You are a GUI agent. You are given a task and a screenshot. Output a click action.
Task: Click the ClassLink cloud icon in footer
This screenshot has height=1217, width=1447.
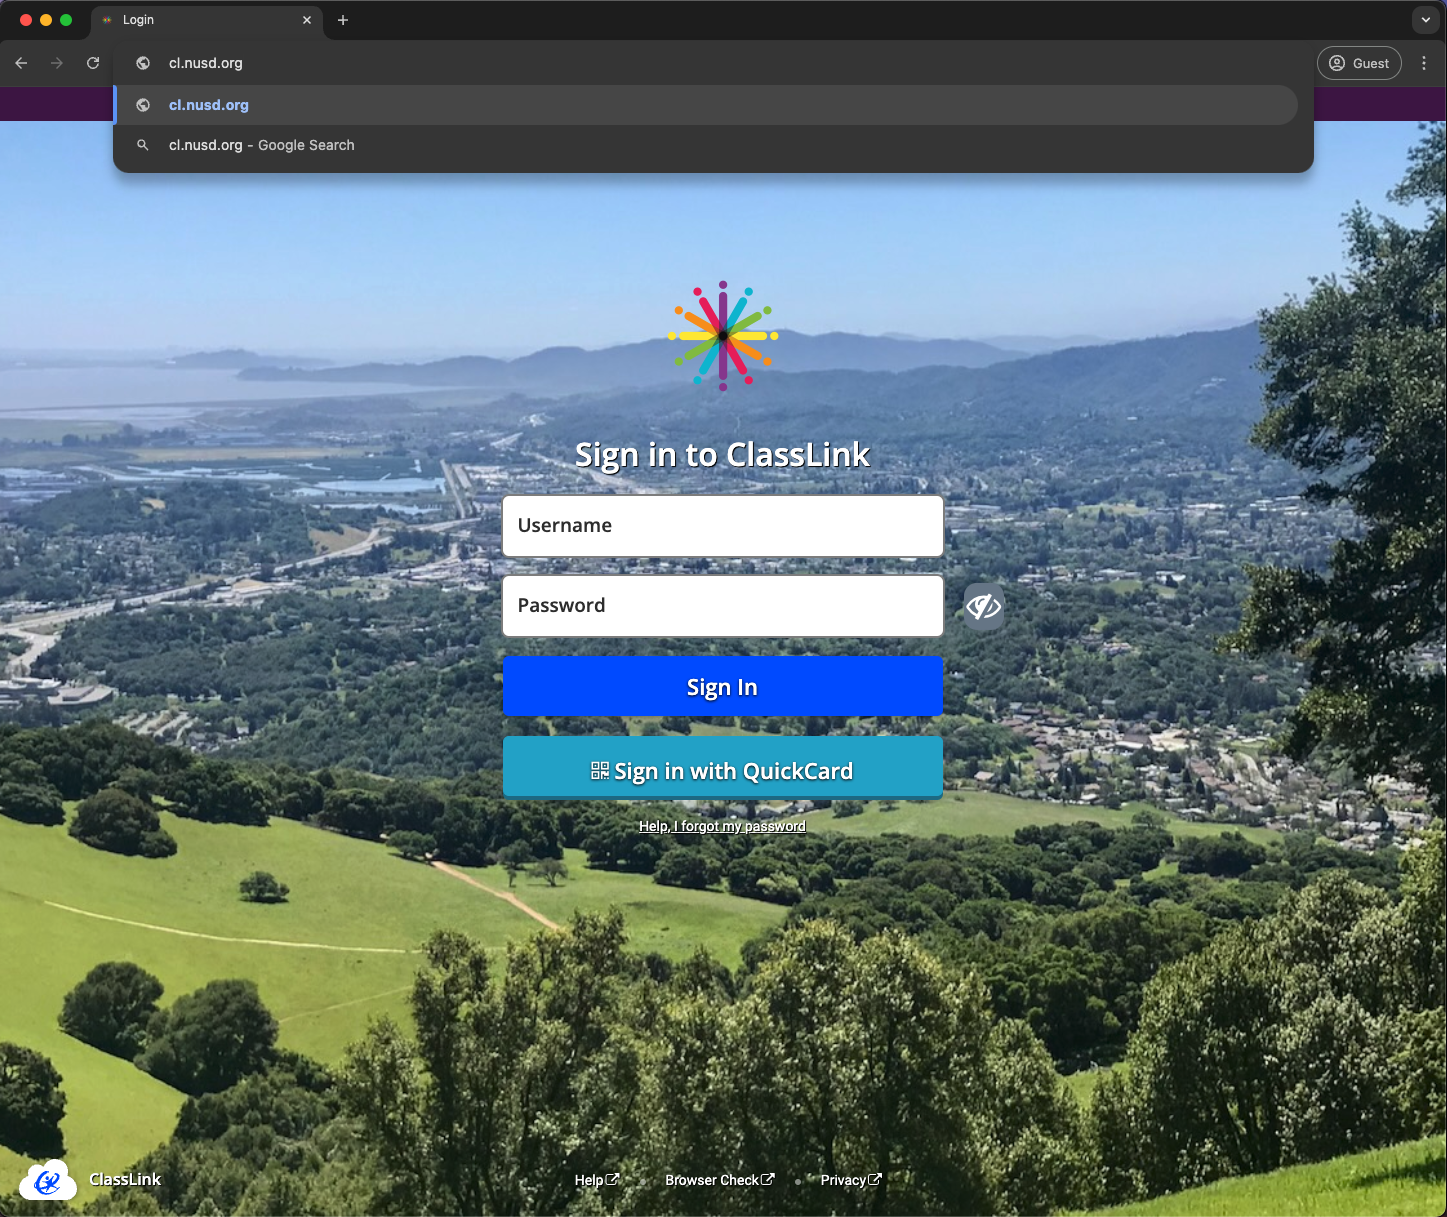click(x=48, y=1180)
